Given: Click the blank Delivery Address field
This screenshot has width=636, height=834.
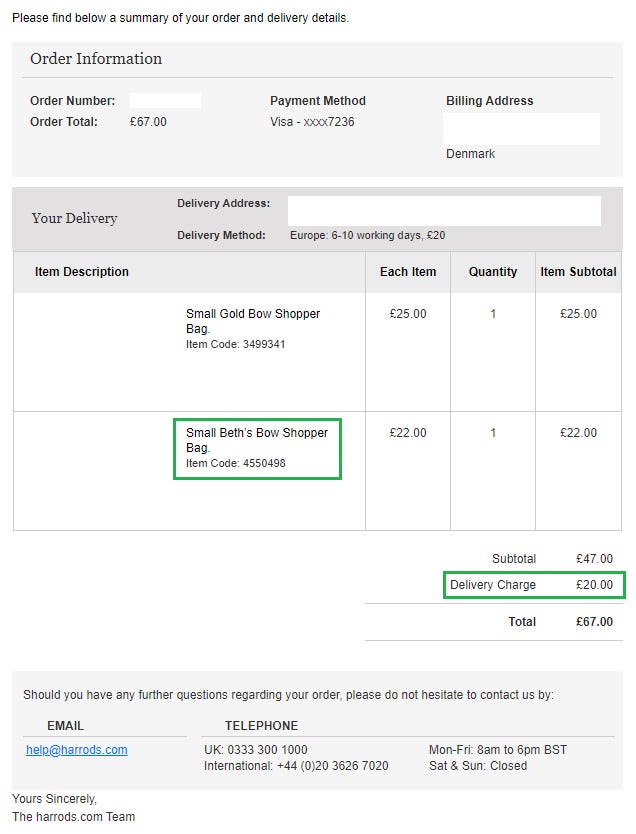Looking at the screenshot, I should point(444,211).
